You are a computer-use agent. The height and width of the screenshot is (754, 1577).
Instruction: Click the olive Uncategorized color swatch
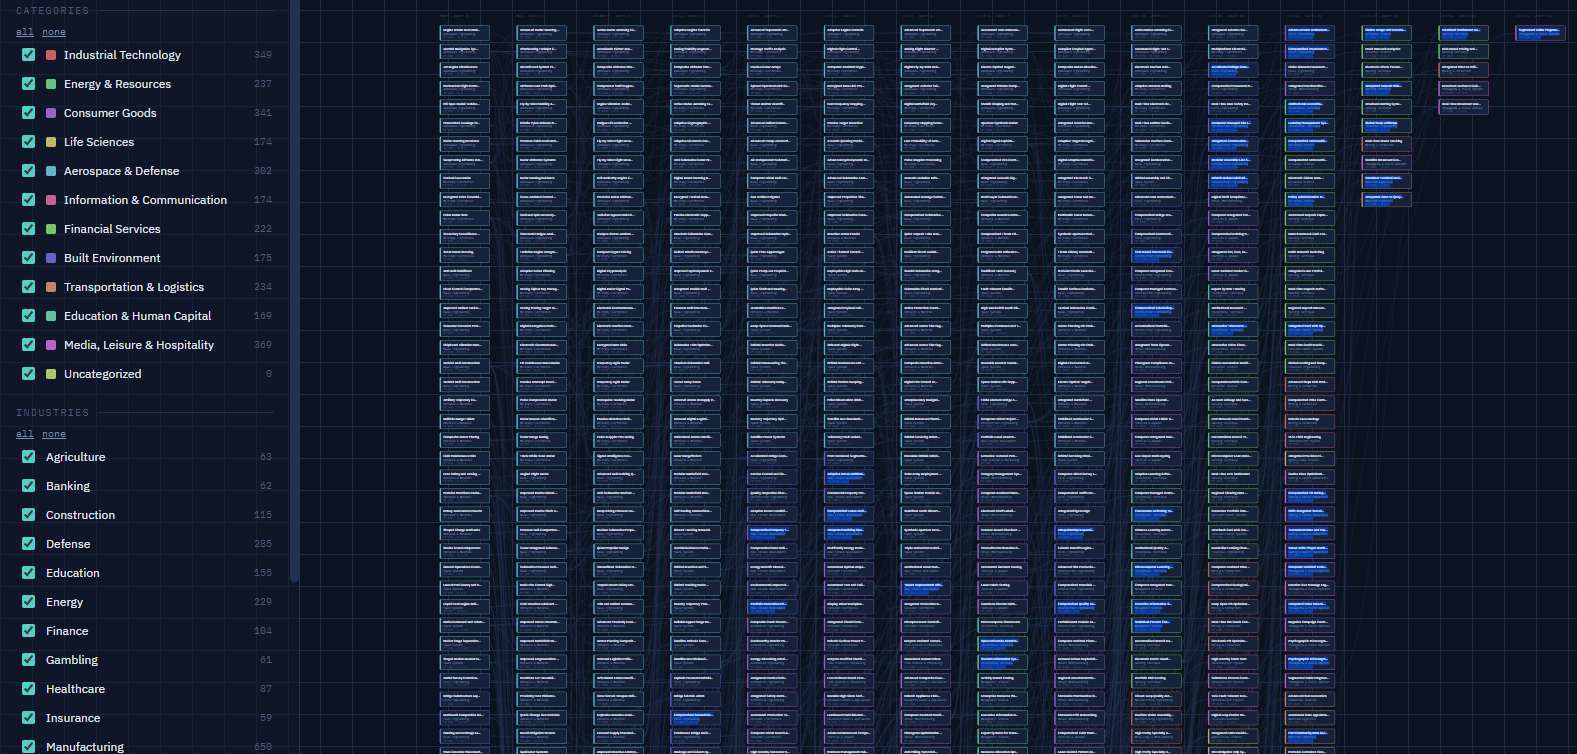(x=51, y=374)
